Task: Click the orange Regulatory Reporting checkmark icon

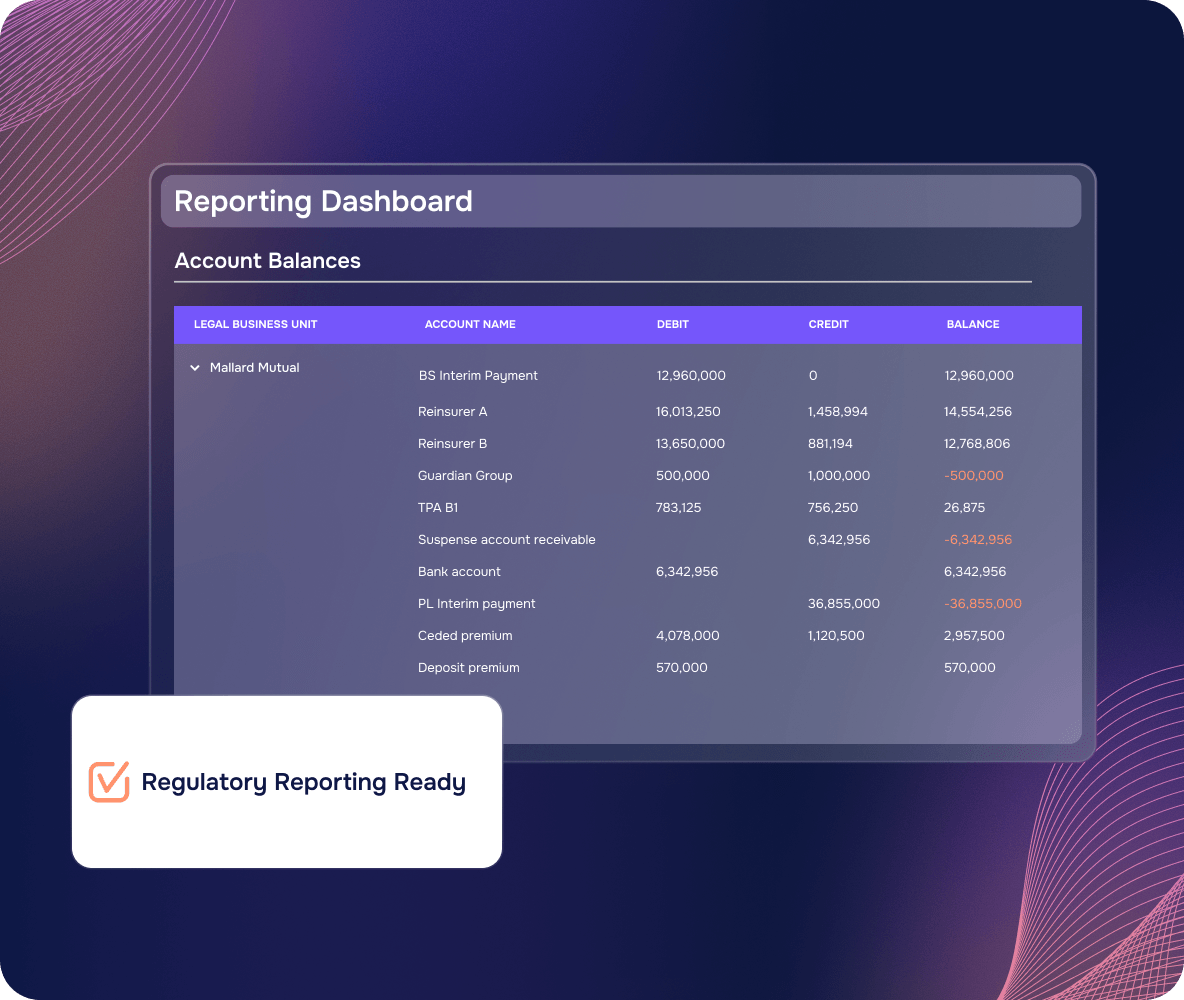Action: point(109,782)
